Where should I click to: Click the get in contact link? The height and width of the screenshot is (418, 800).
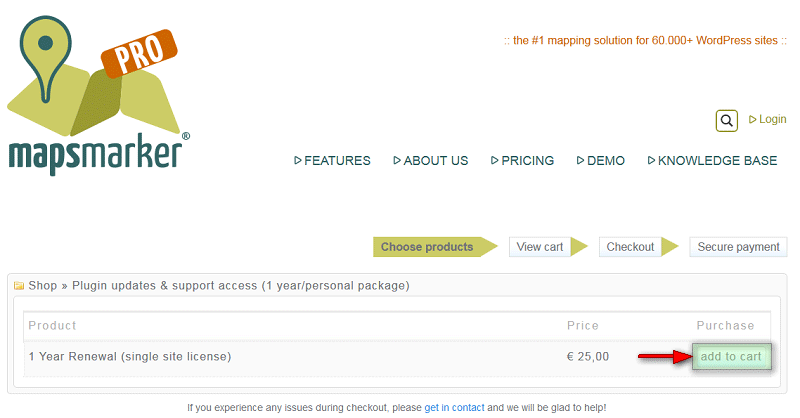point(454,408)
